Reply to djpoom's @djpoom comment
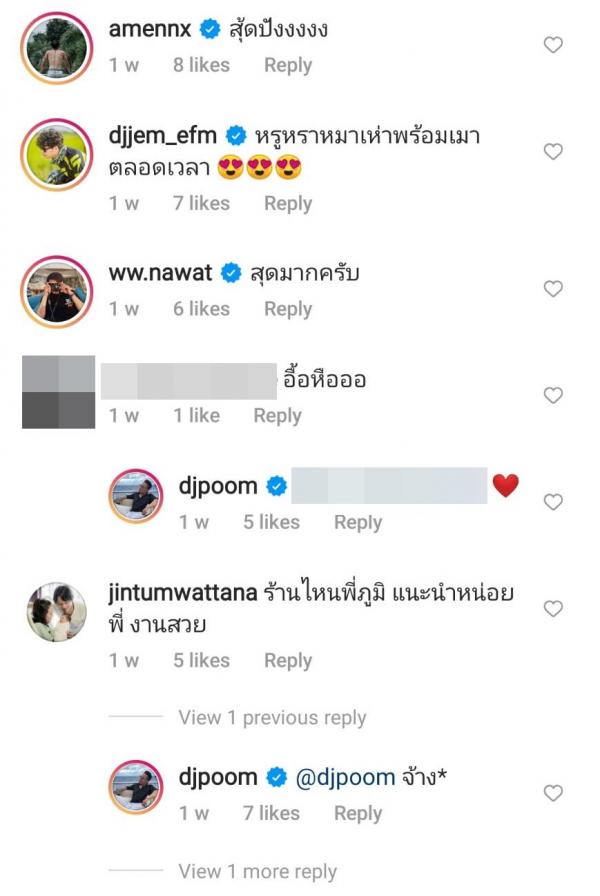Screen dimensions: 600x896 [358, 813]
